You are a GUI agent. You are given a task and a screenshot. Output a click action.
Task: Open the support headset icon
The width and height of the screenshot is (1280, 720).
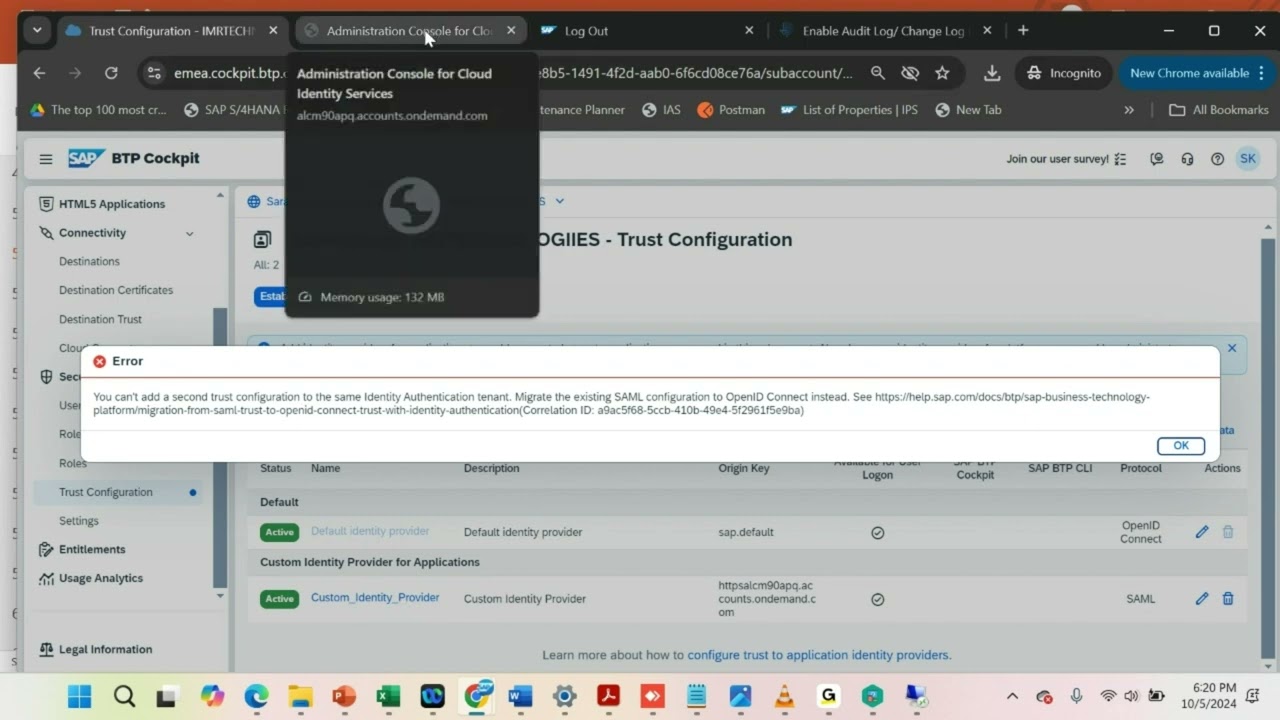point(1187,159)
